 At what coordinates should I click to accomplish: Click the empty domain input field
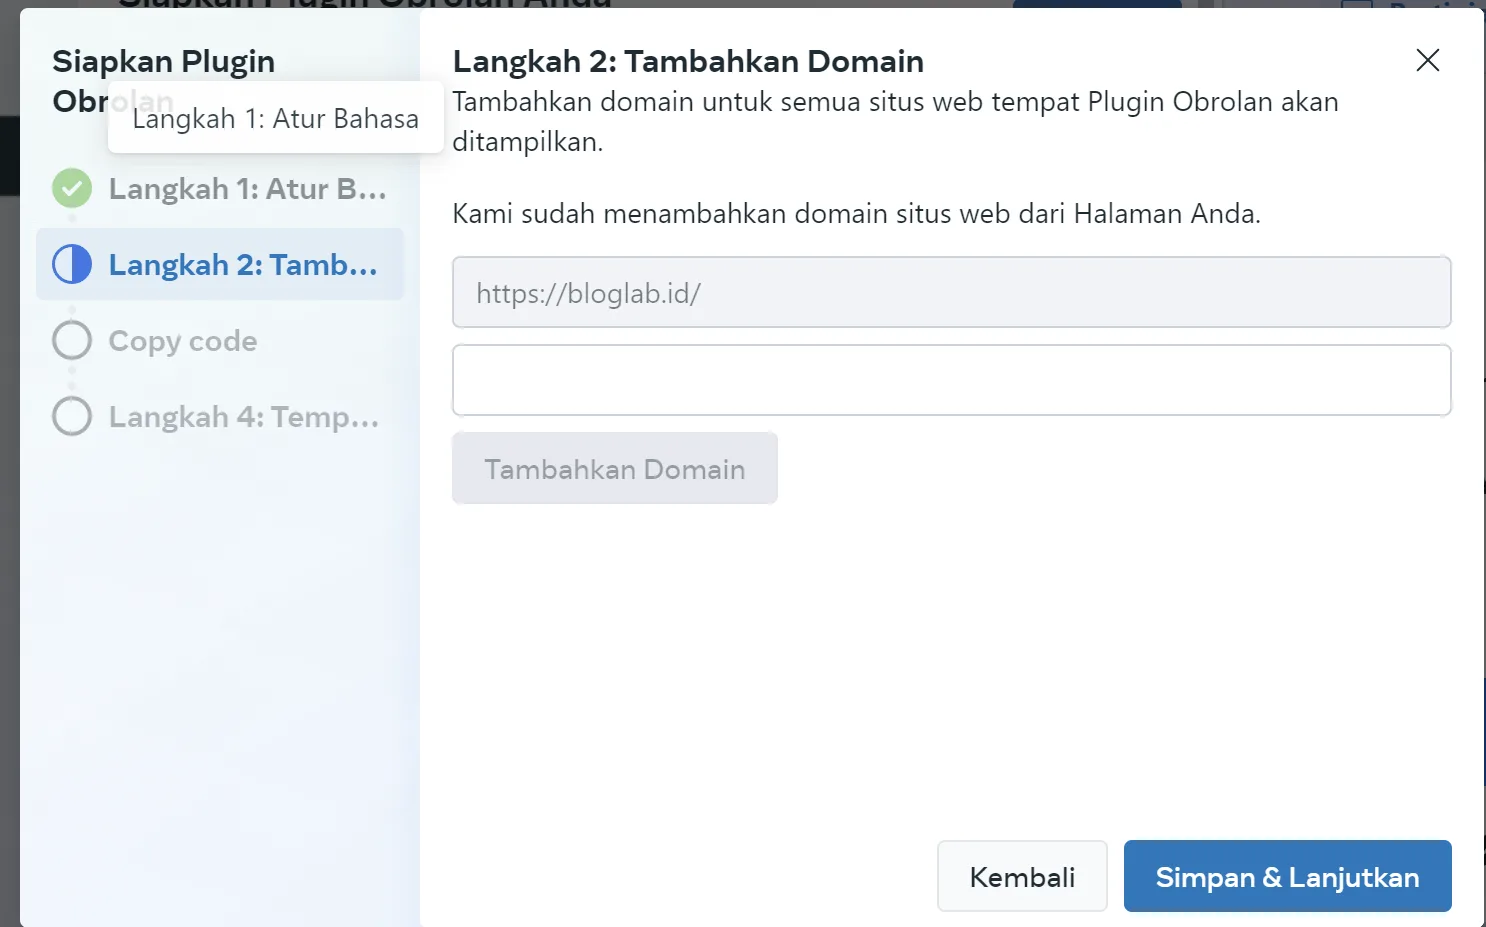(x=951, y=380)
